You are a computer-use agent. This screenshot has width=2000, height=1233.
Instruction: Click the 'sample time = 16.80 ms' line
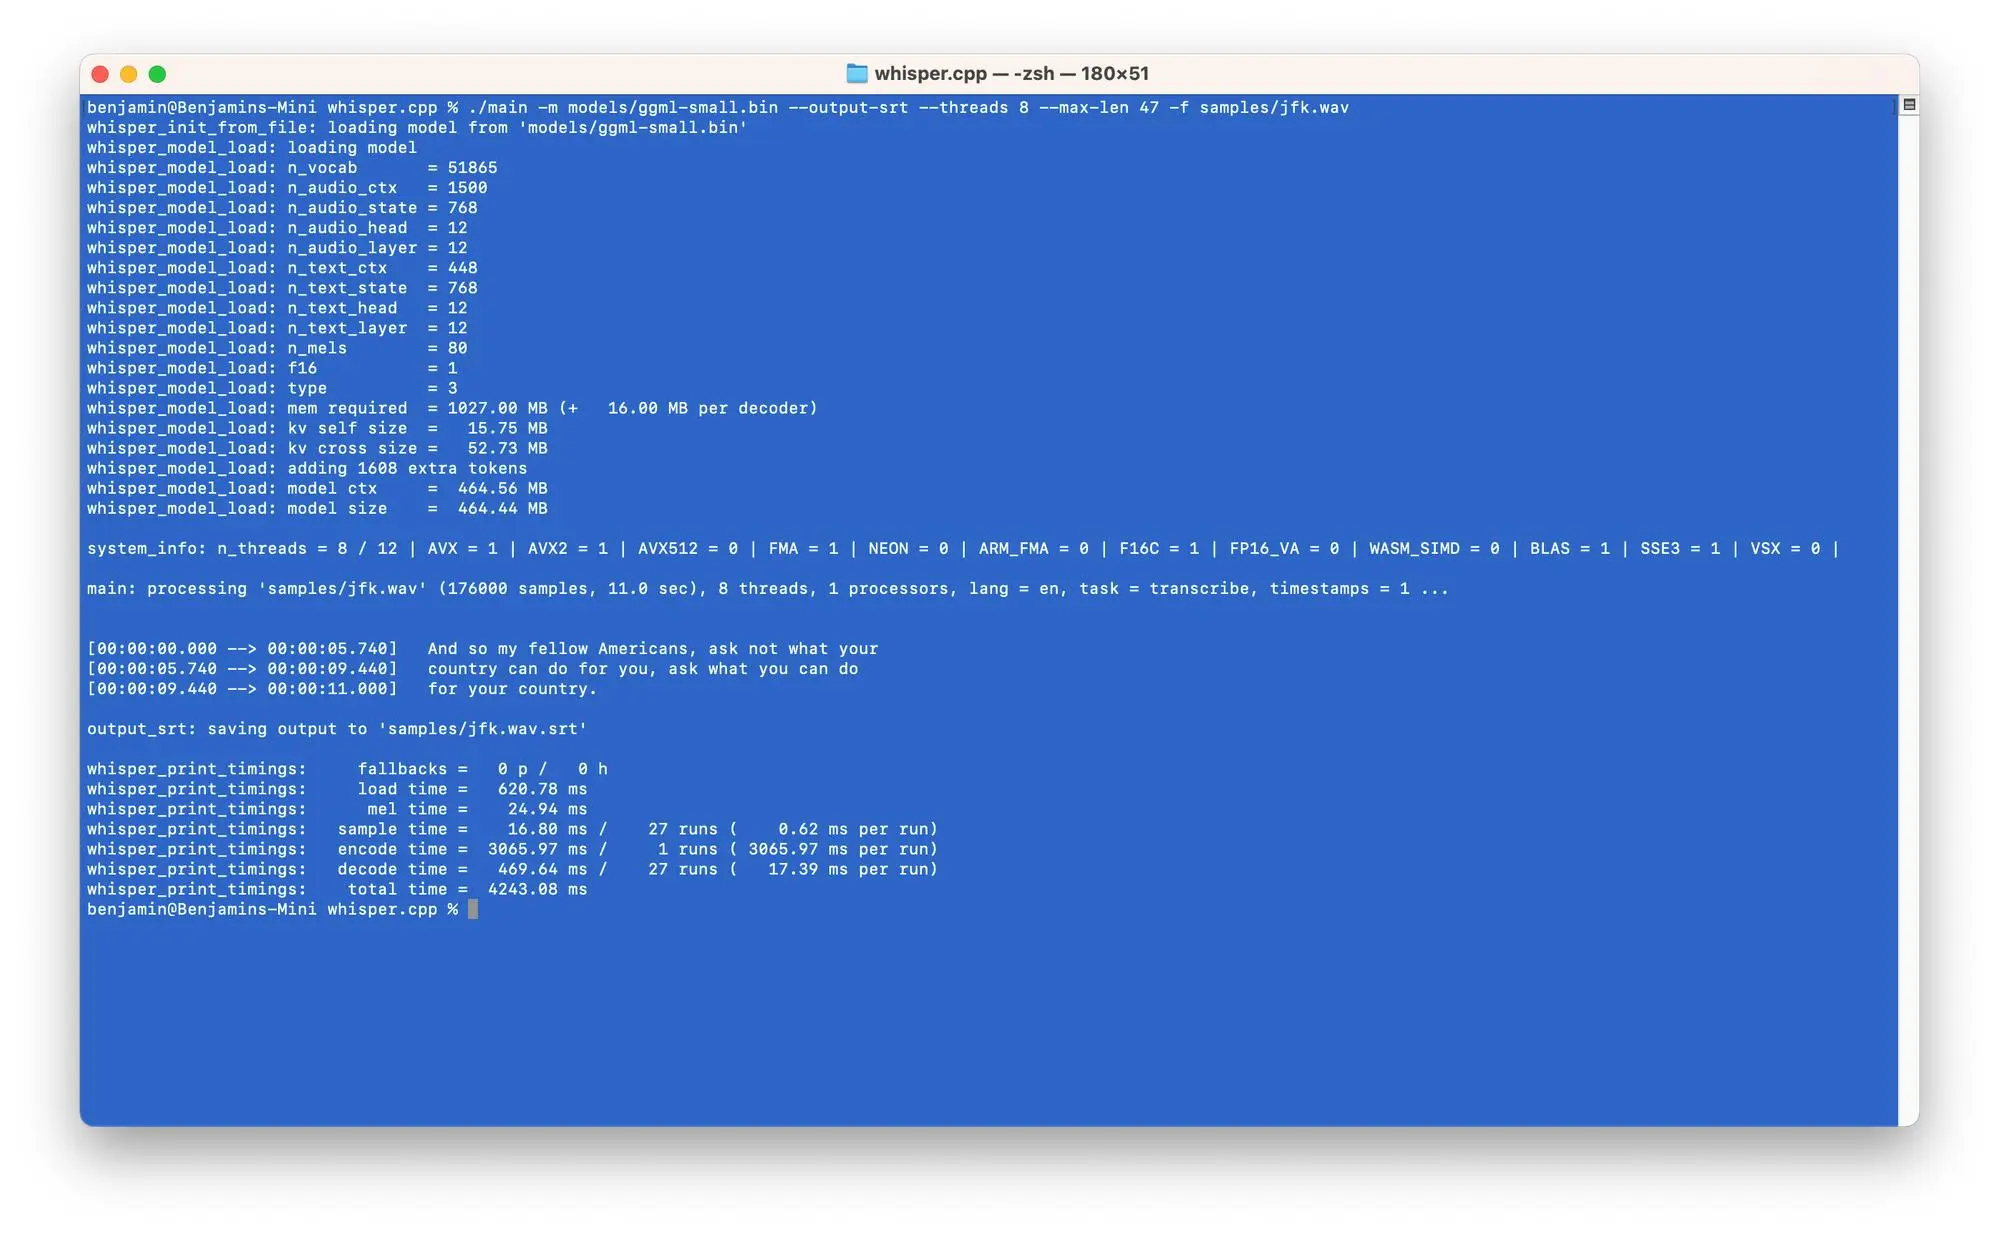tap(512, 828)
